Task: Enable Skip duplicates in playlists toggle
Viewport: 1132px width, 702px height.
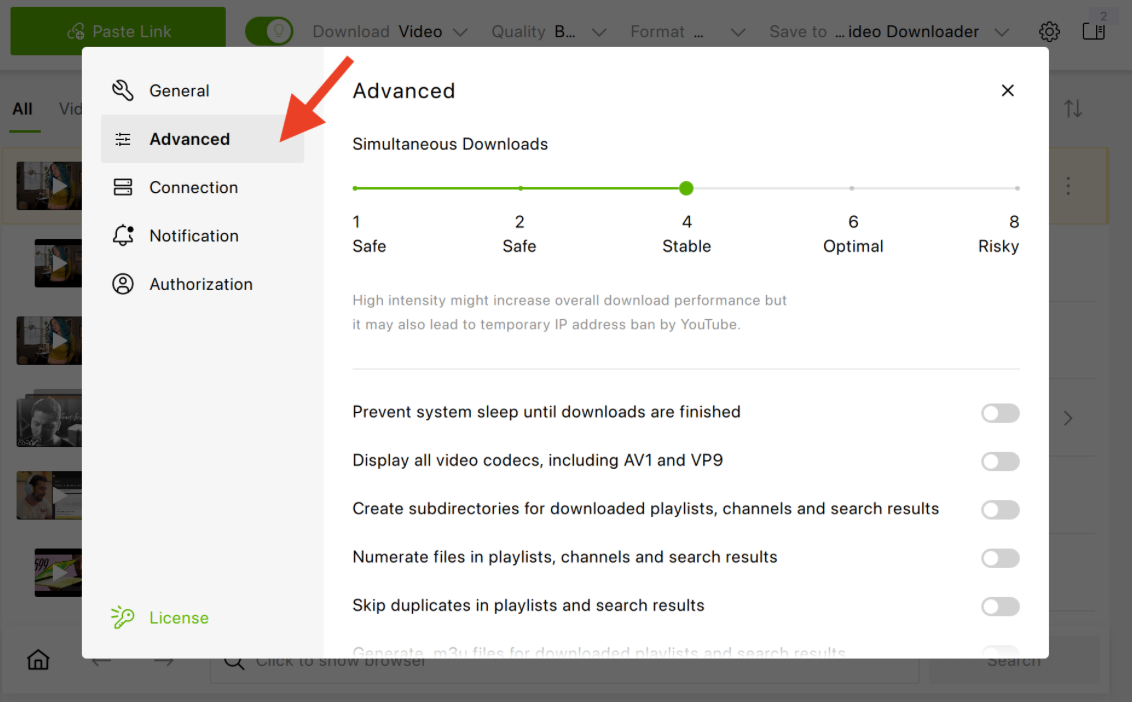Action: 1000,607
